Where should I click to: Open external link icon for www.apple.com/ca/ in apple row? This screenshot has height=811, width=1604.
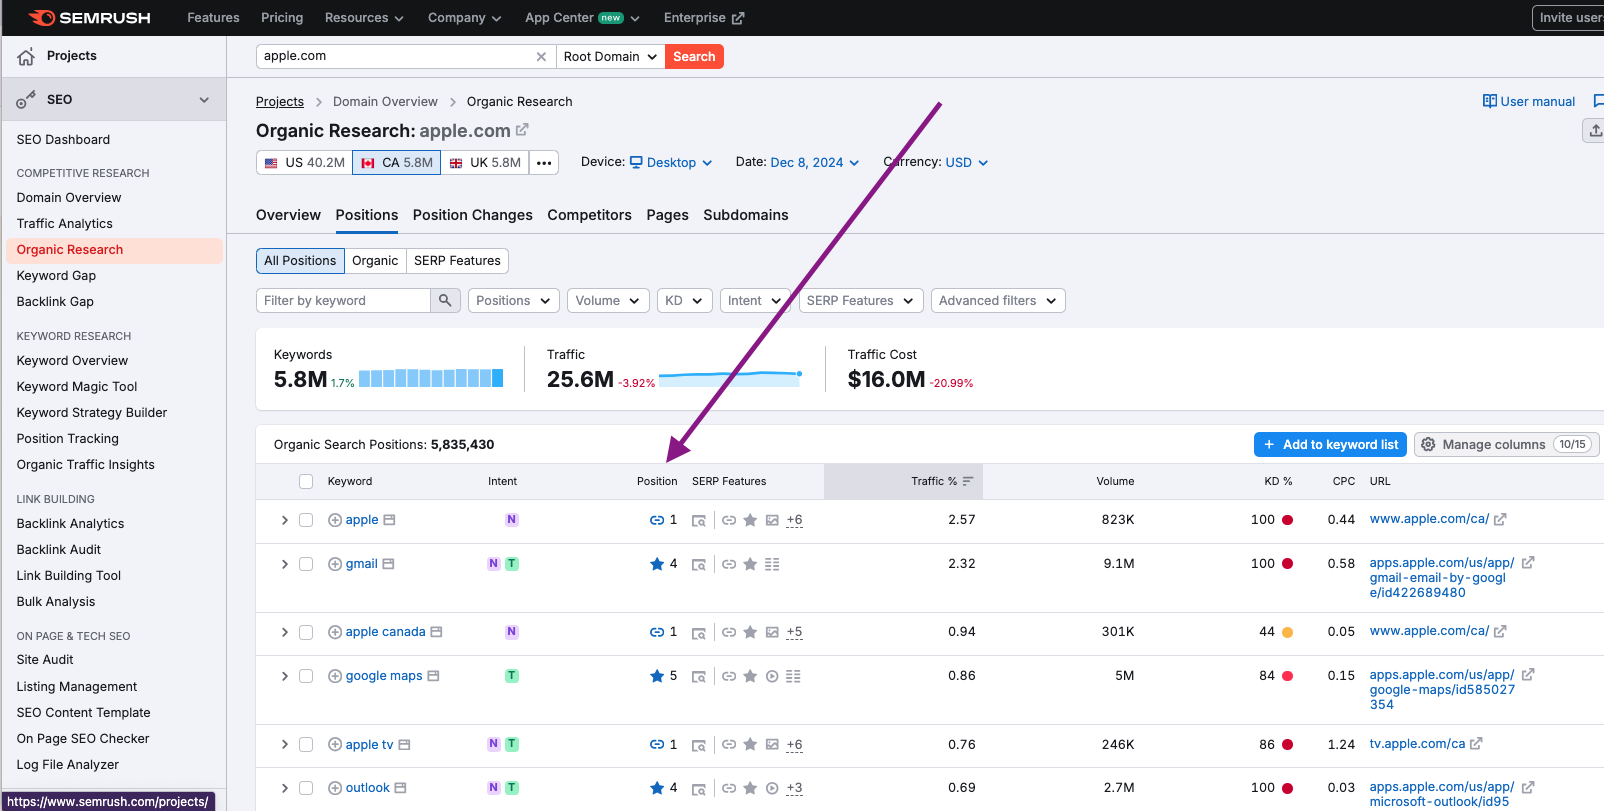(1500, 519)
